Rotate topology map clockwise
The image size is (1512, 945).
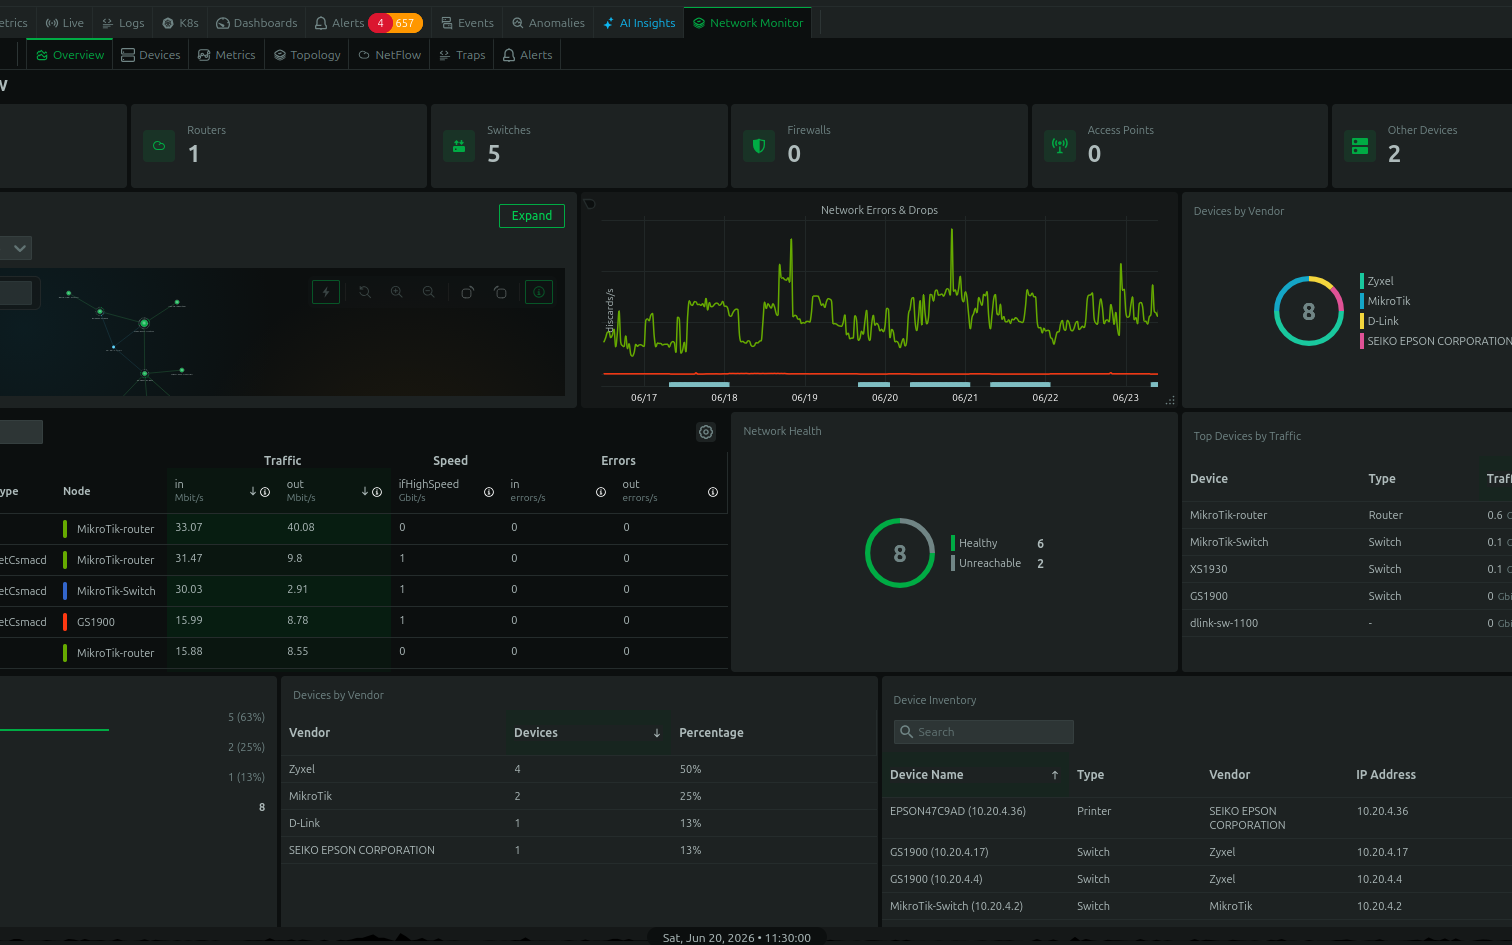(x=468, y=292)
